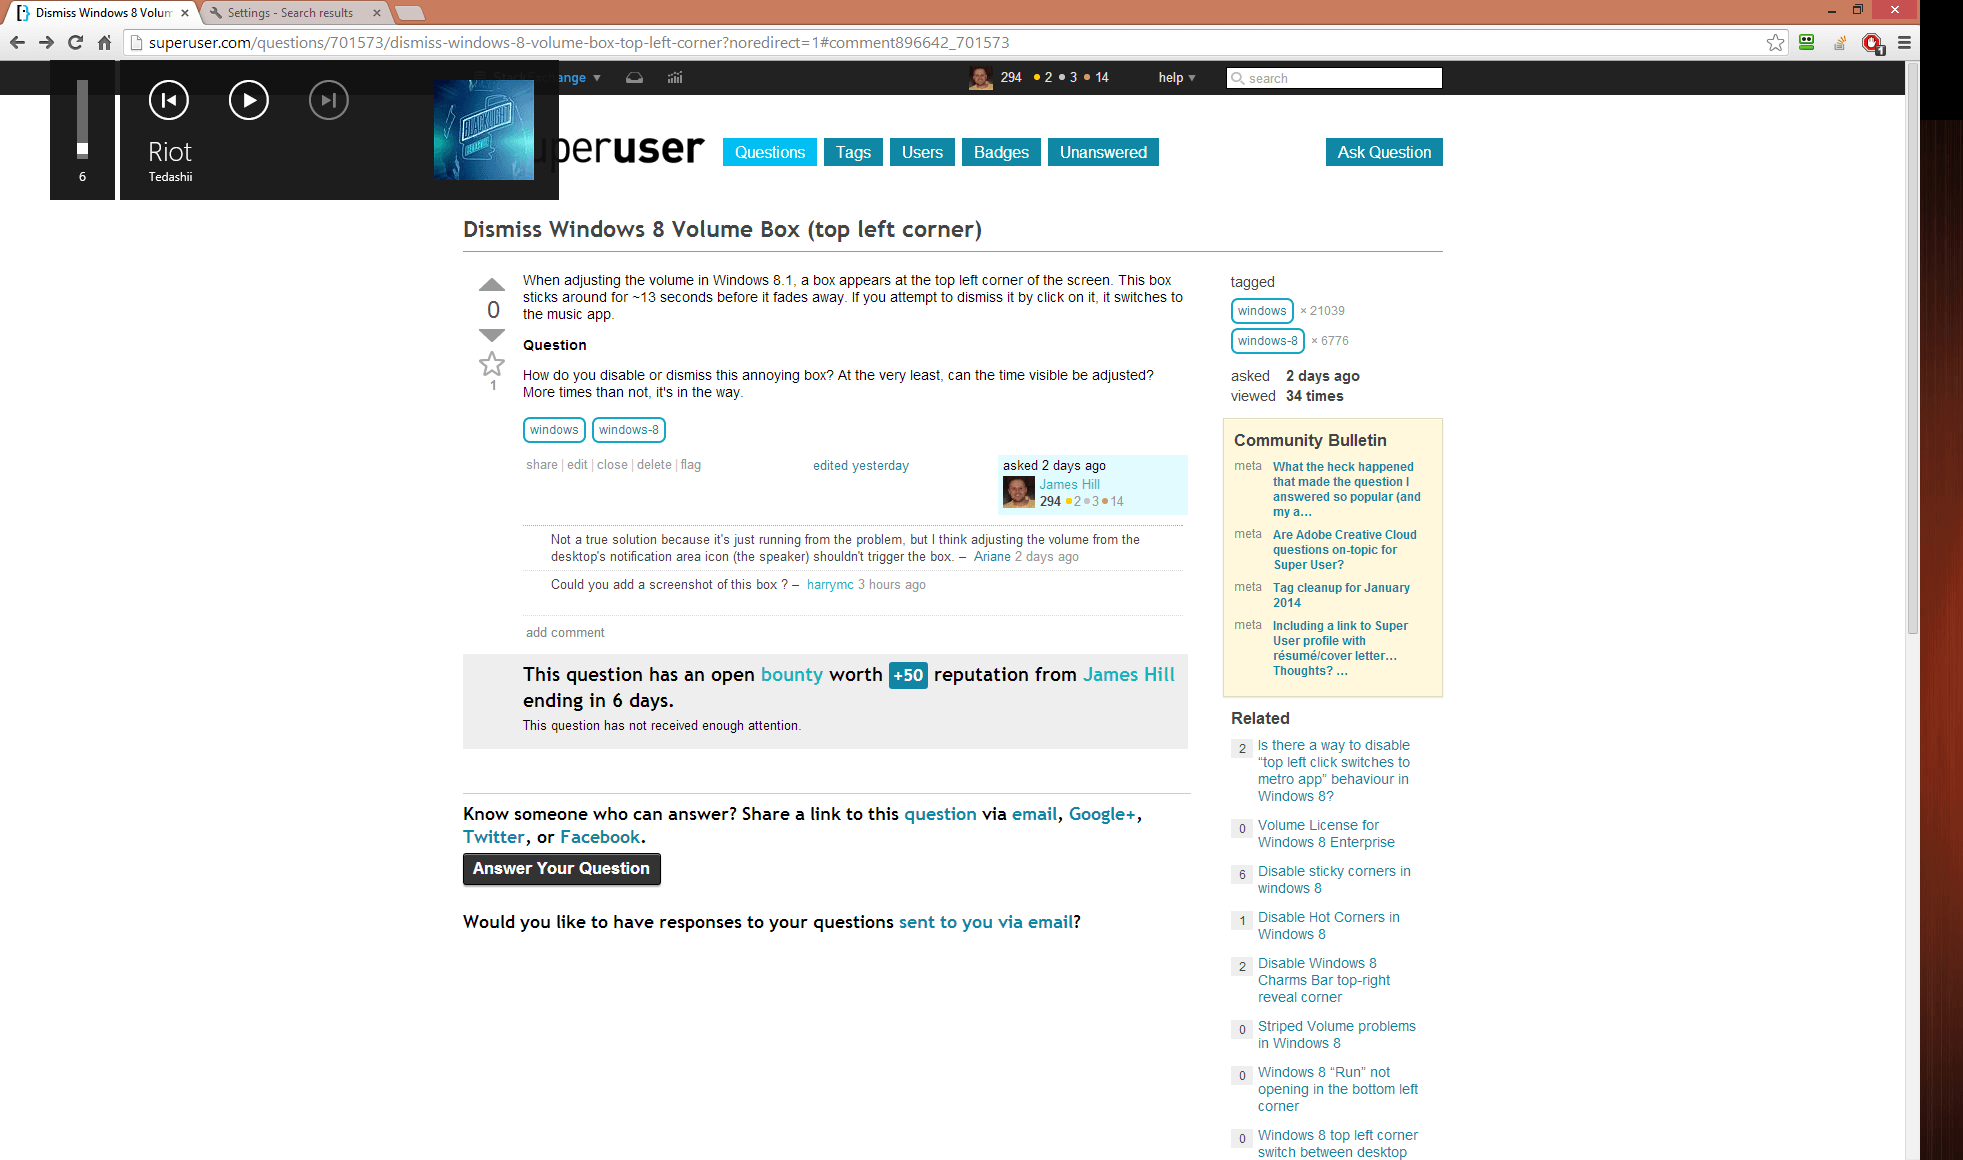This screenshot has height=1160, width=1963.
Task: Click the previous track button
Action: (167, 99)
